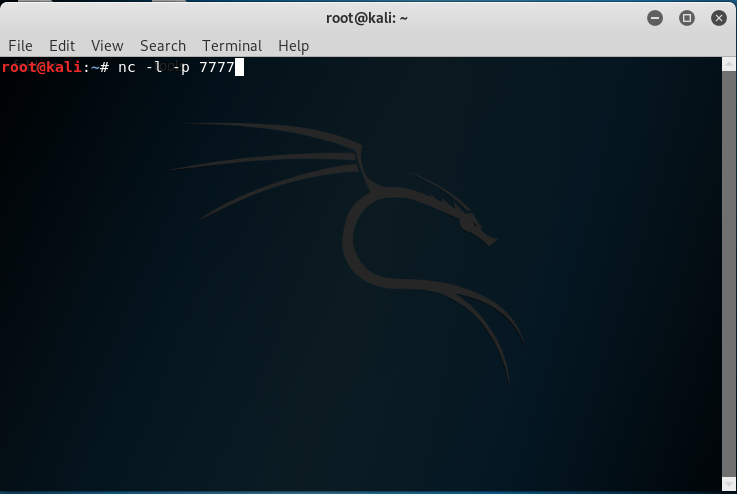
Task: Click the terminal vertical scrollbar track
Action: click(x=729, y=274)
